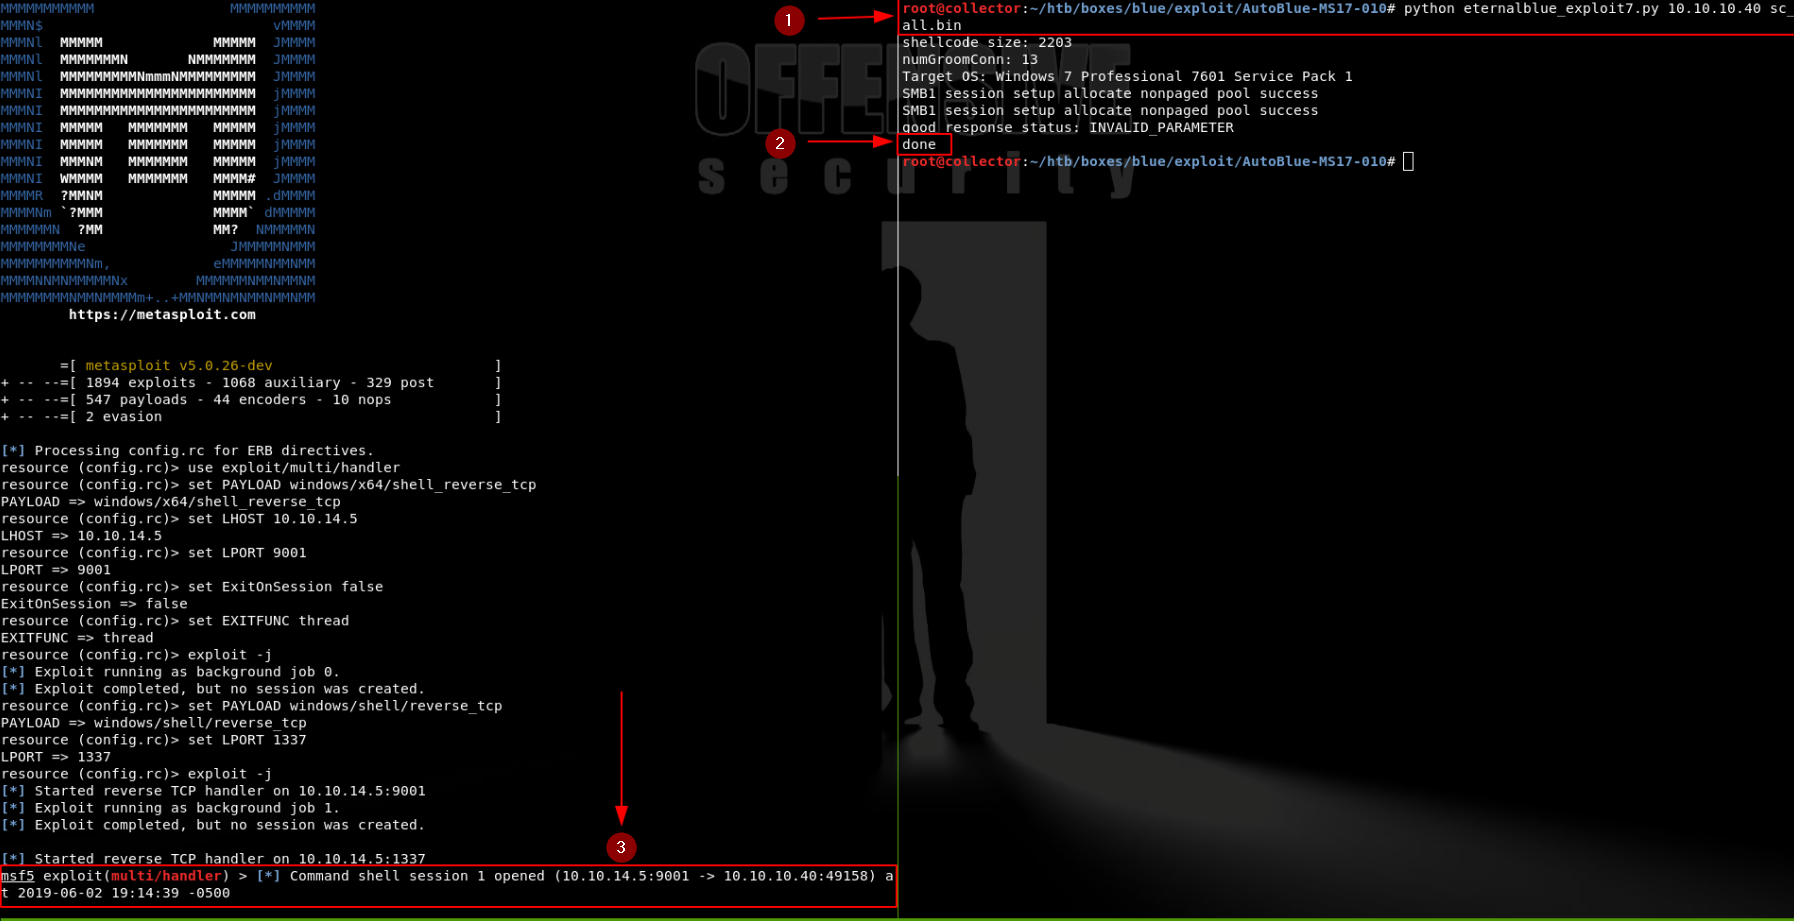1794x921 pixels.
Task: Click the 'ExitOnSession => false' output line
Action: 94,604
